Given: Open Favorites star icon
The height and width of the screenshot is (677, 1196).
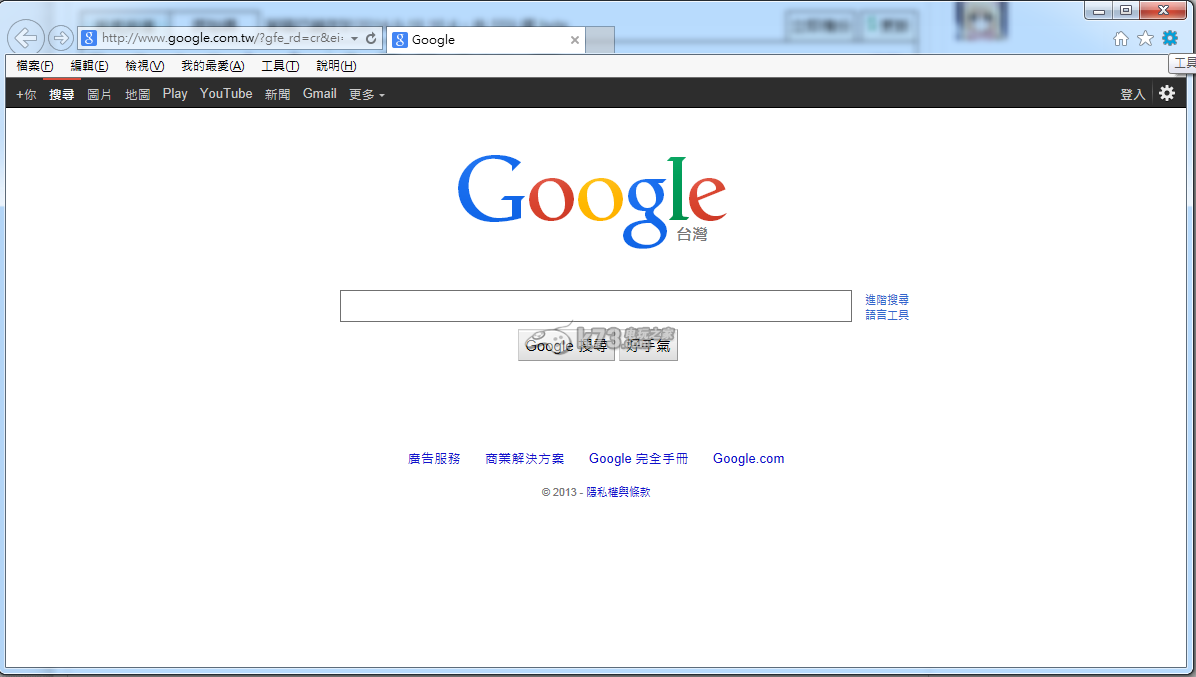Looking at the screenshot, I should [x=1145, y=38].
